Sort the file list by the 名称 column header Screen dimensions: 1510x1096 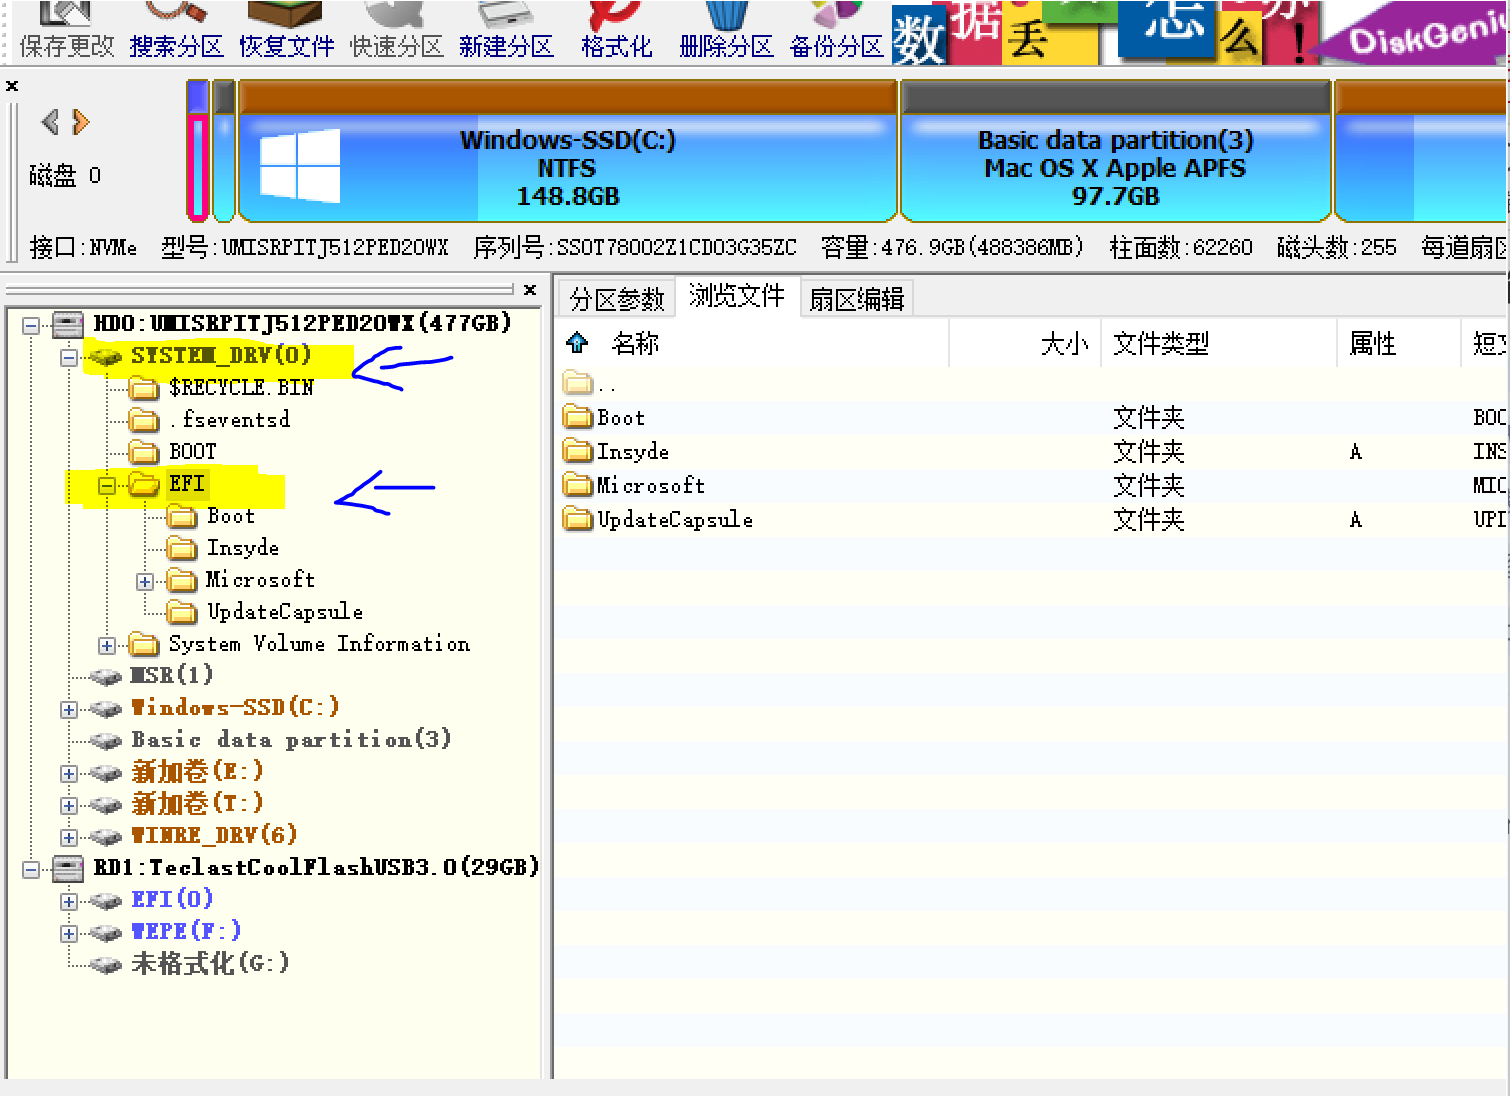[x=635, y=344]
